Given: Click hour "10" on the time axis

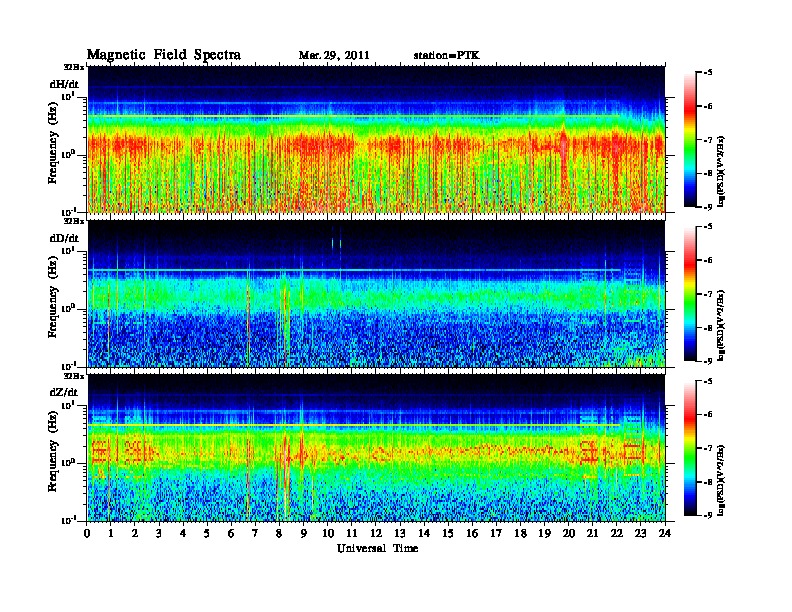Looking at the screenshot, I should 328,533.
